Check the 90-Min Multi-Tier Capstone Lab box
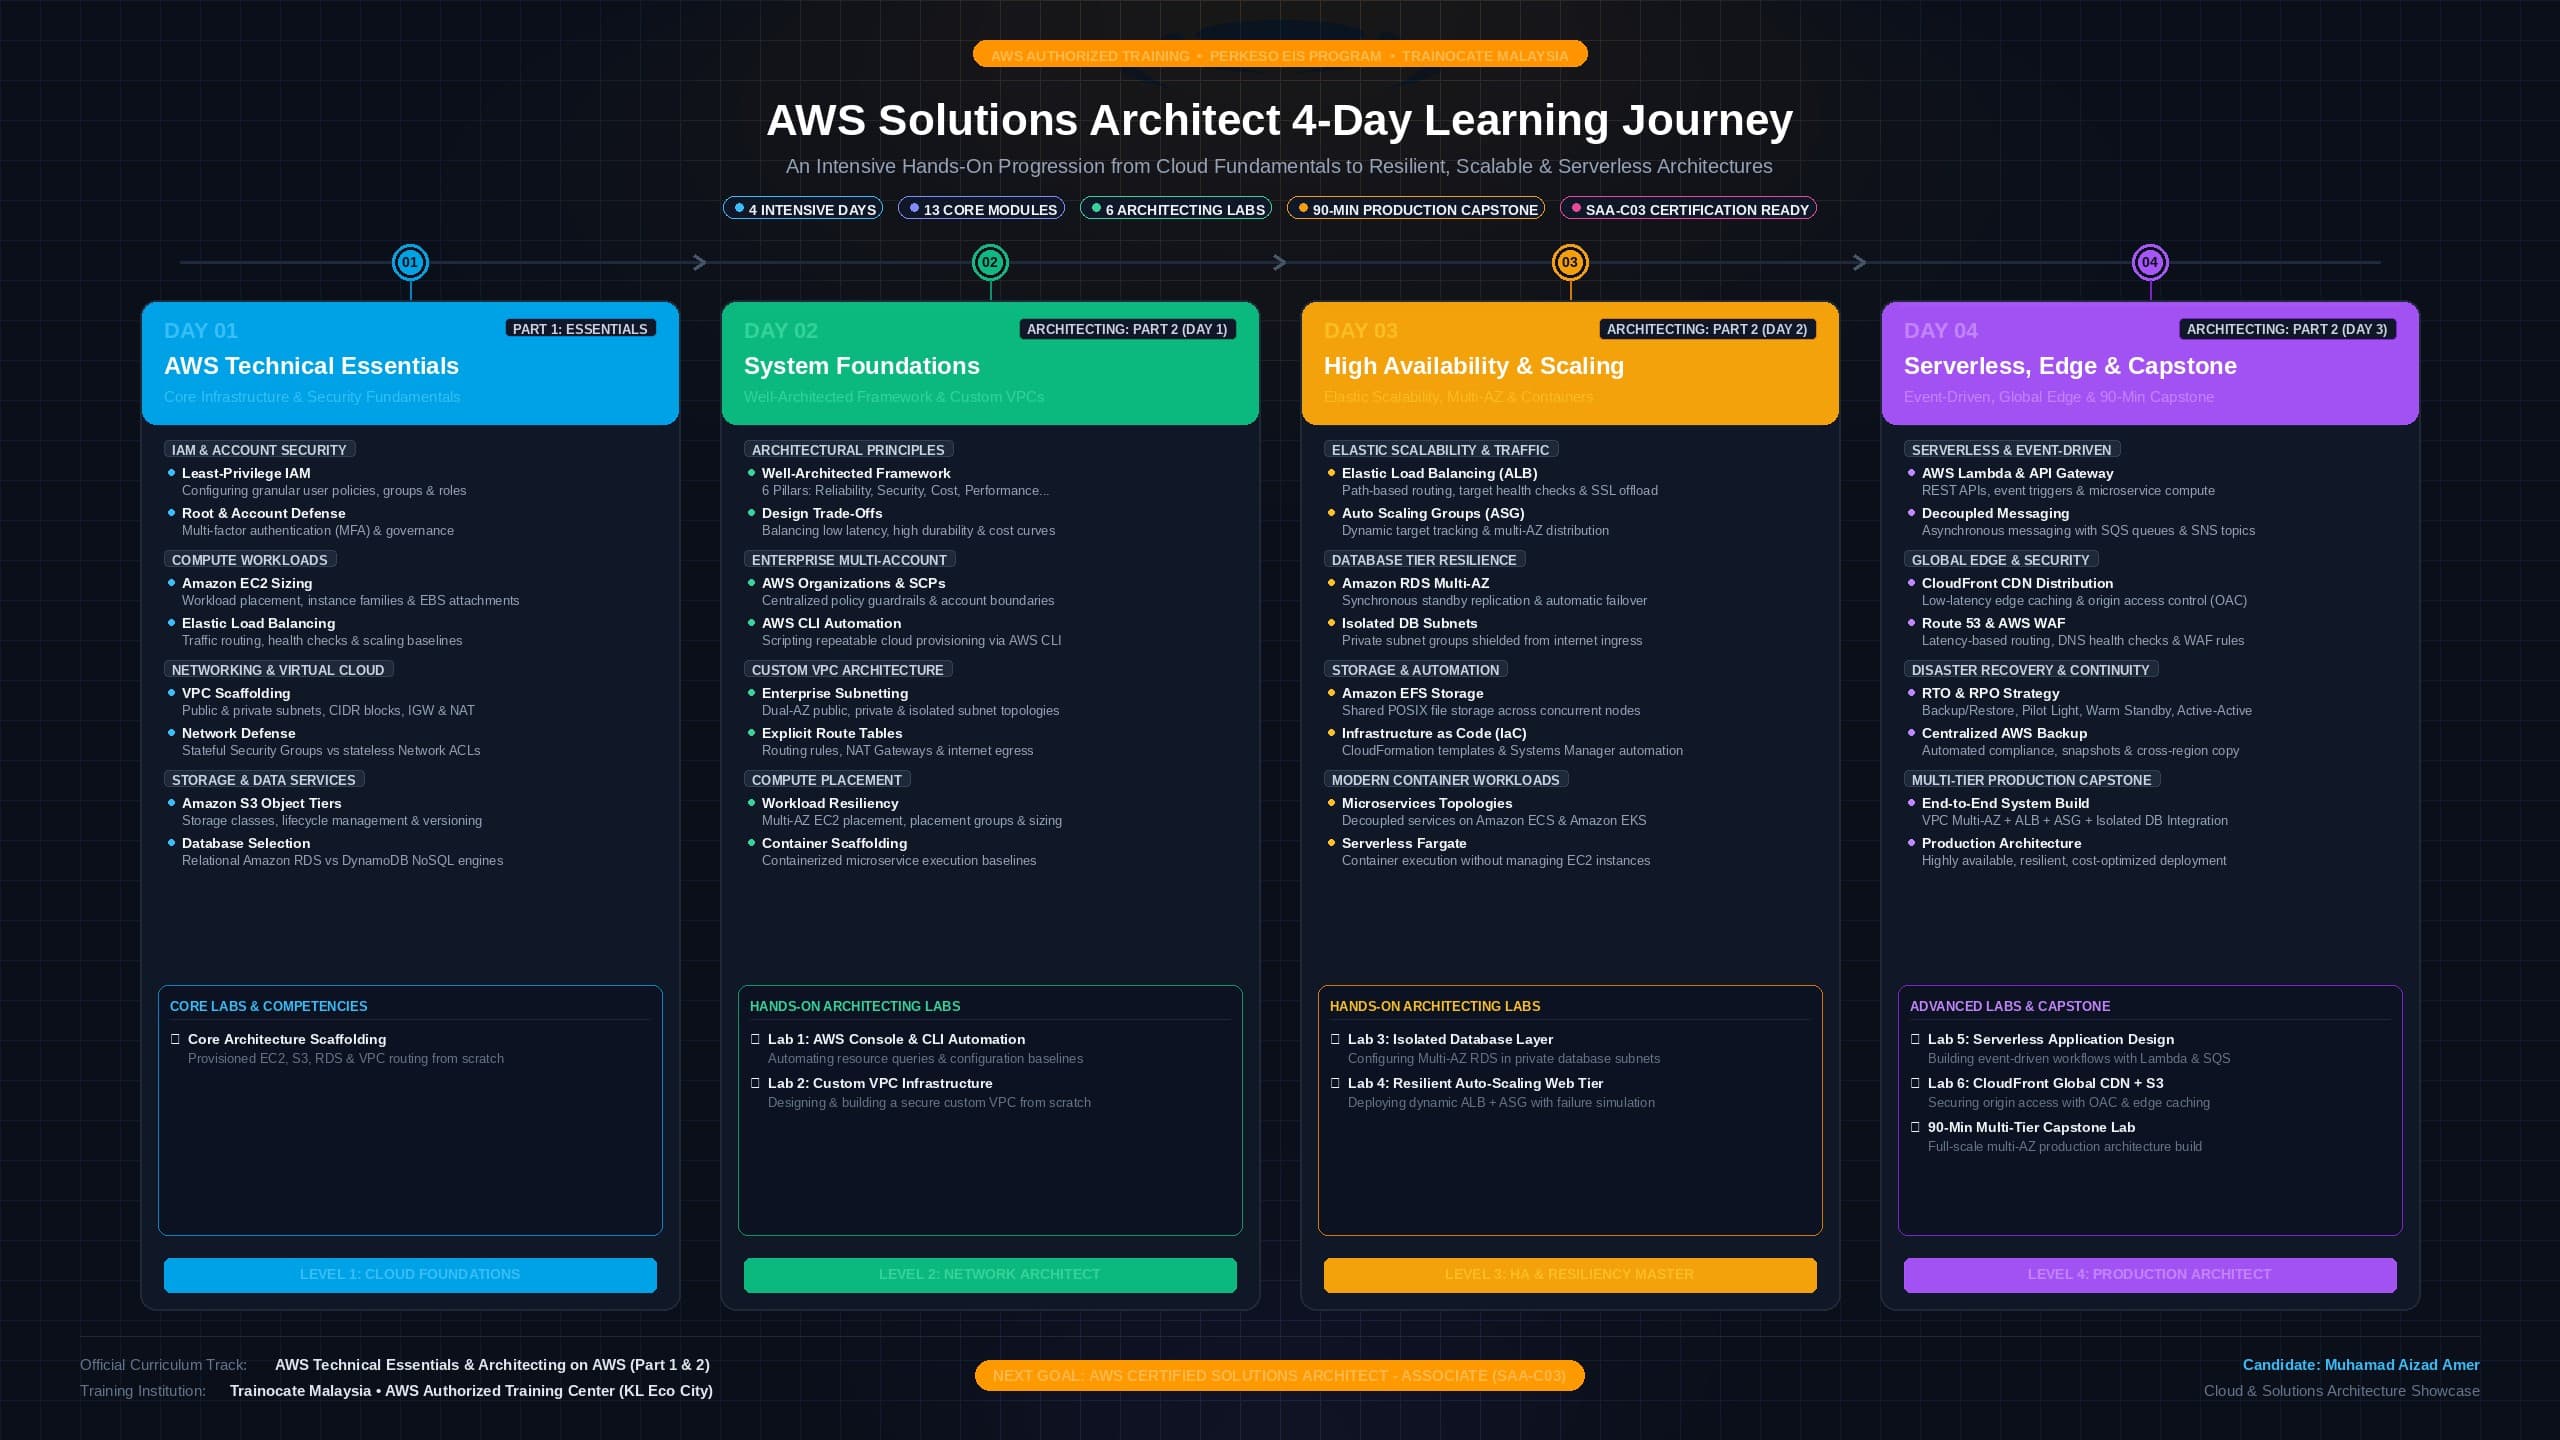The width and height of the screenshot is (2560, 1440). pos(1916,1127)
